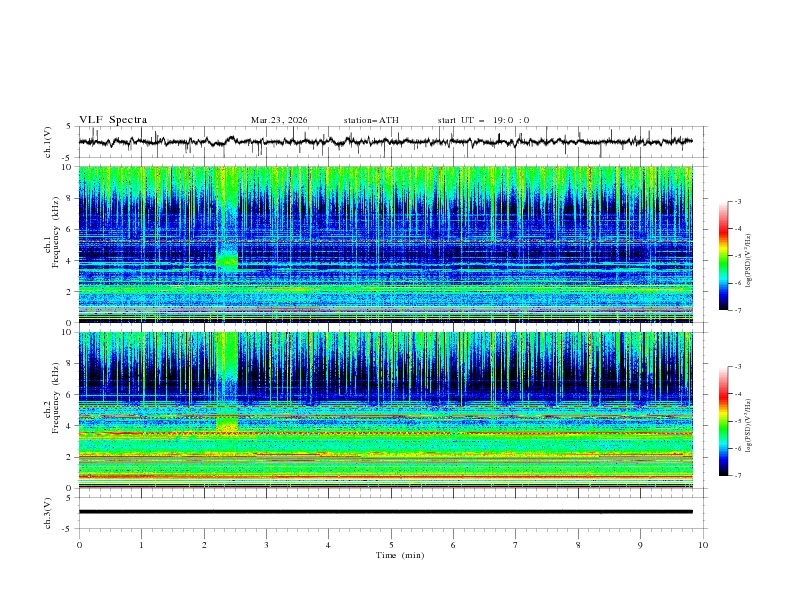Click the upper color scale bar for ch.1

723,256
